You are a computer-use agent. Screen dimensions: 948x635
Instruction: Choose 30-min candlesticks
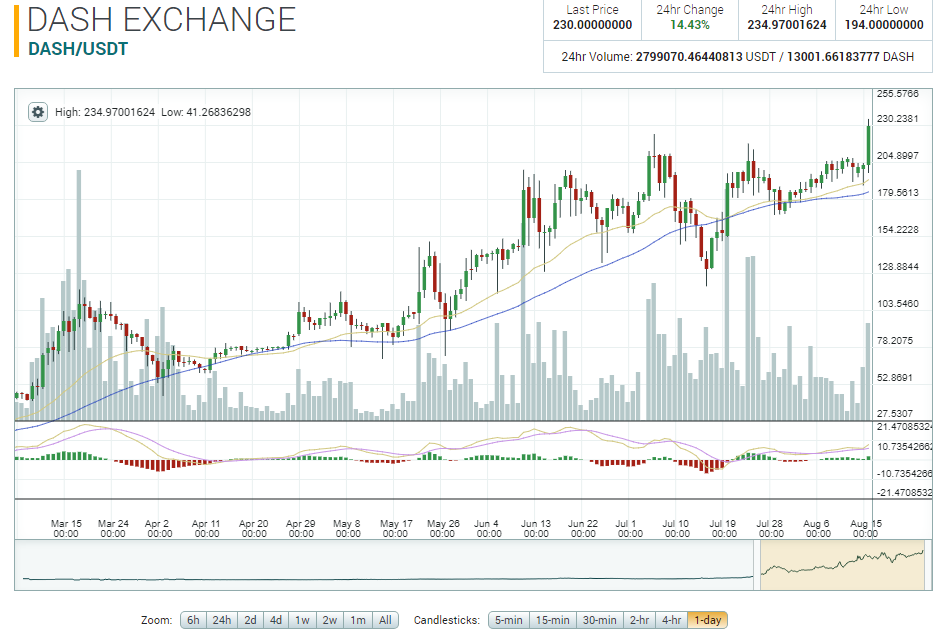[599, 620]
